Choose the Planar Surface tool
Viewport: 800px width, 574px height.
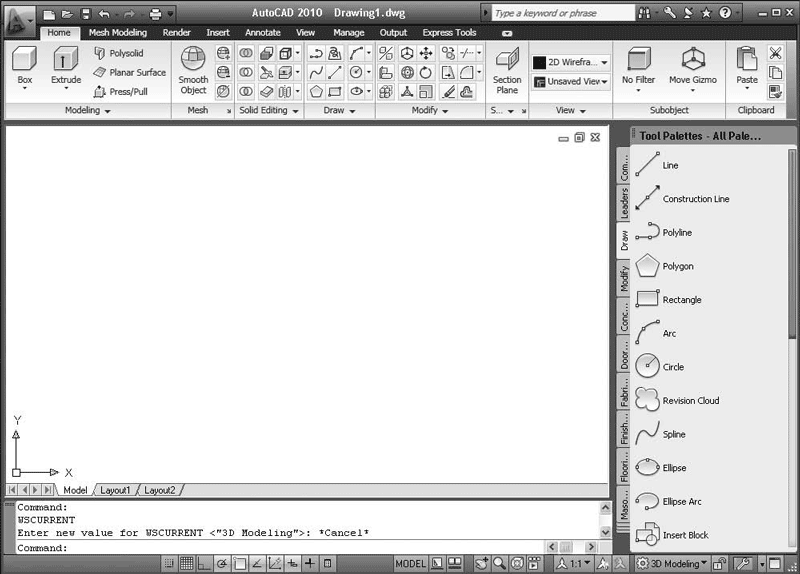tap(130, 72)
